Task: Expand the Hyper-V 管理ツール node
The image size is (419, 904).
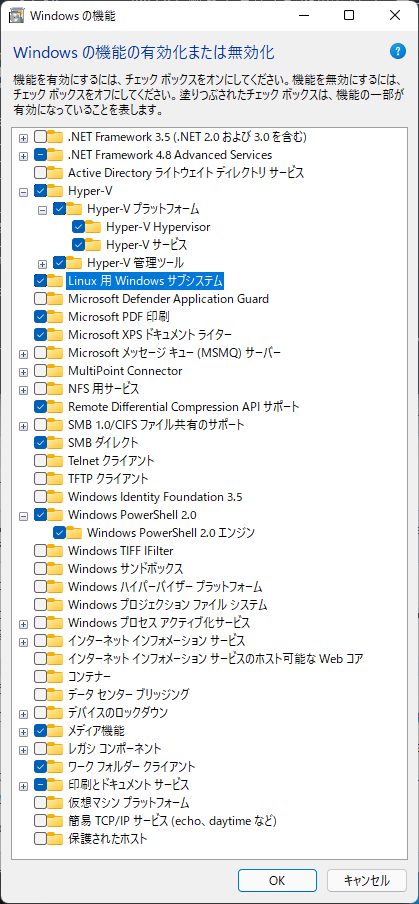Action: pos(42,264)
